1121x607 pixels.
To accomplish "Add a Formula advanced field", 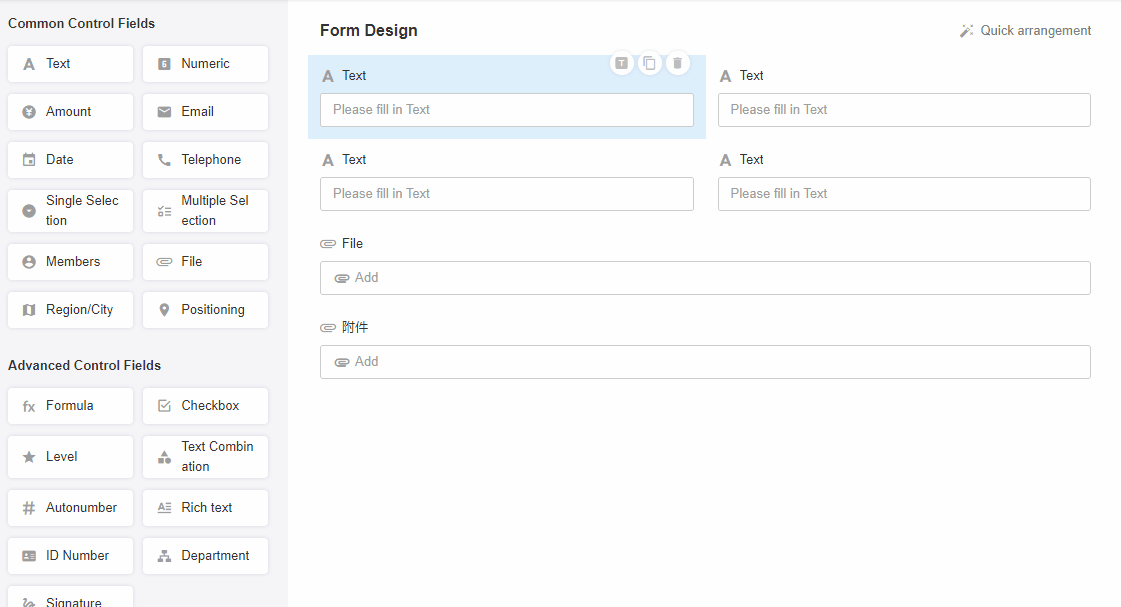I will [x=70, y=405].
